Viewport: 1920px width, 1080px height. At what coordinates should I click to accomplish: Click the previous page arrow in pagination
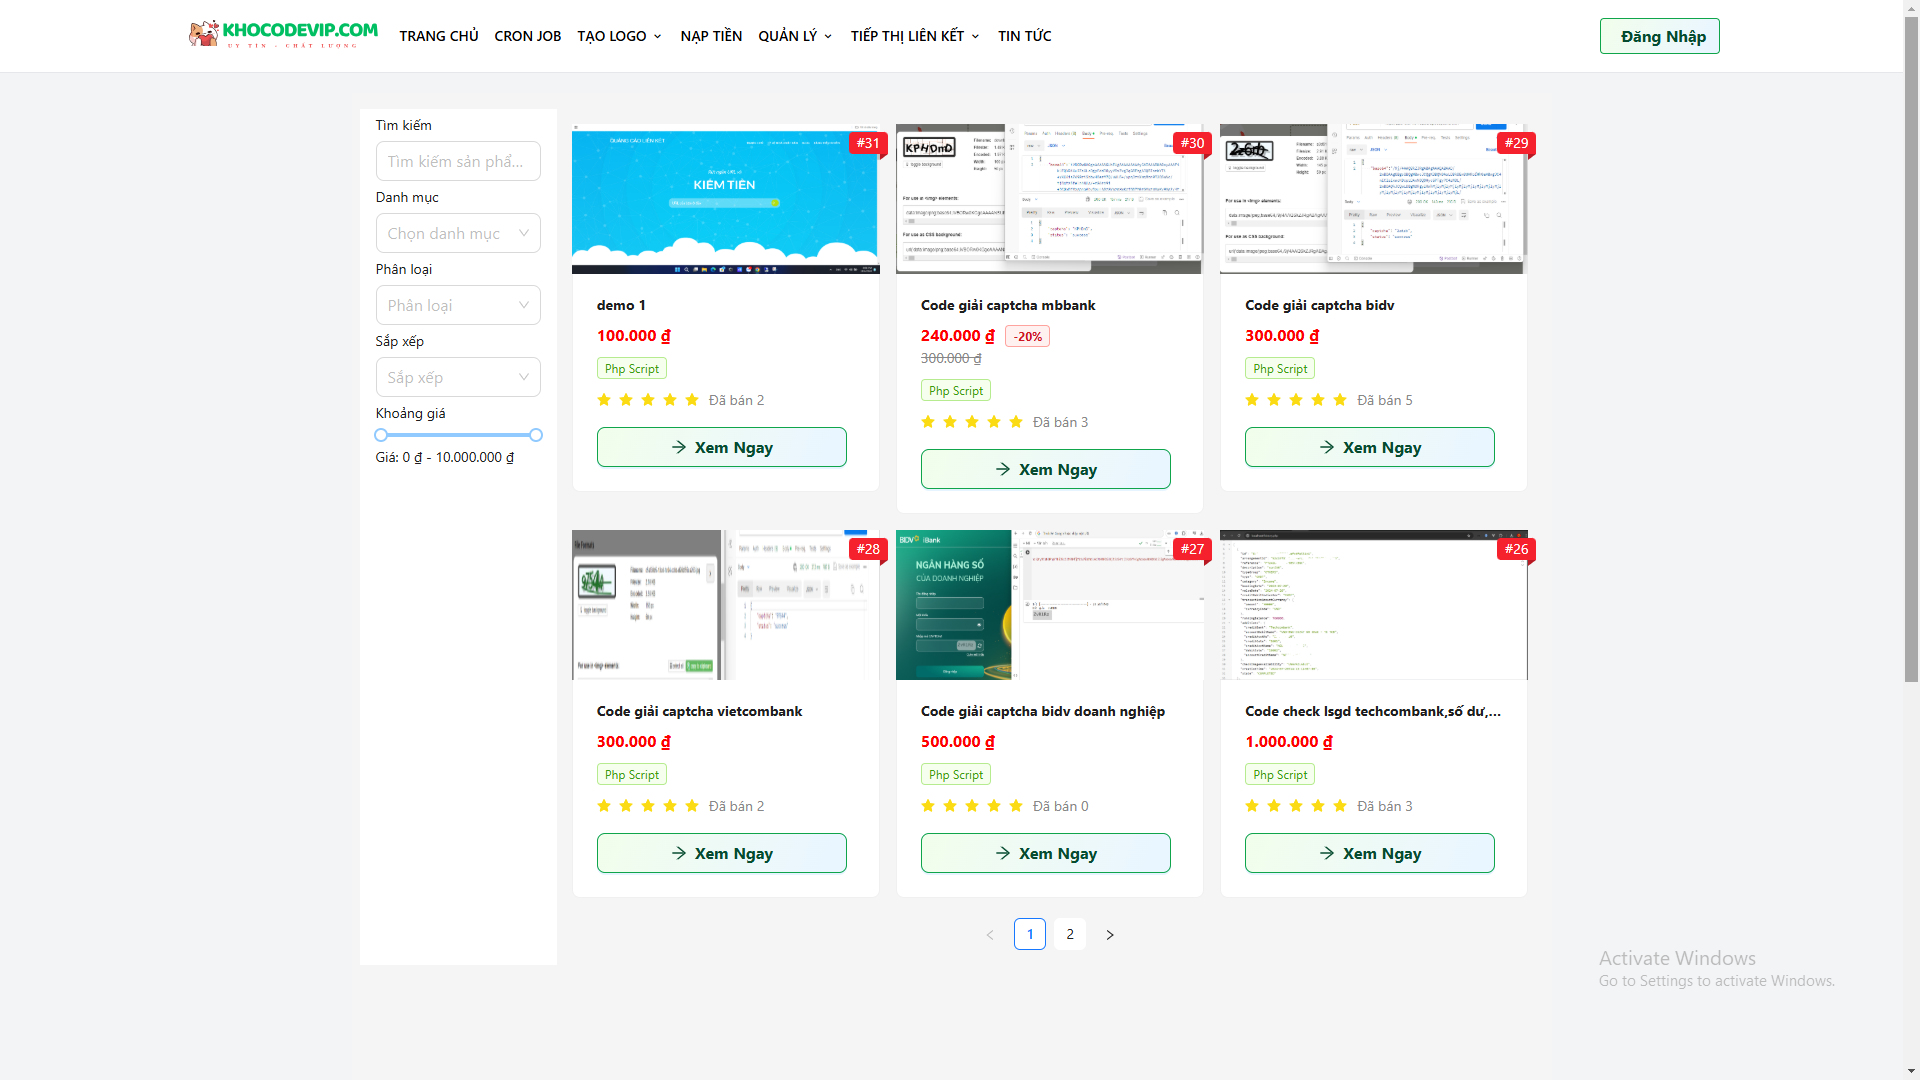(x=990, y=935)
